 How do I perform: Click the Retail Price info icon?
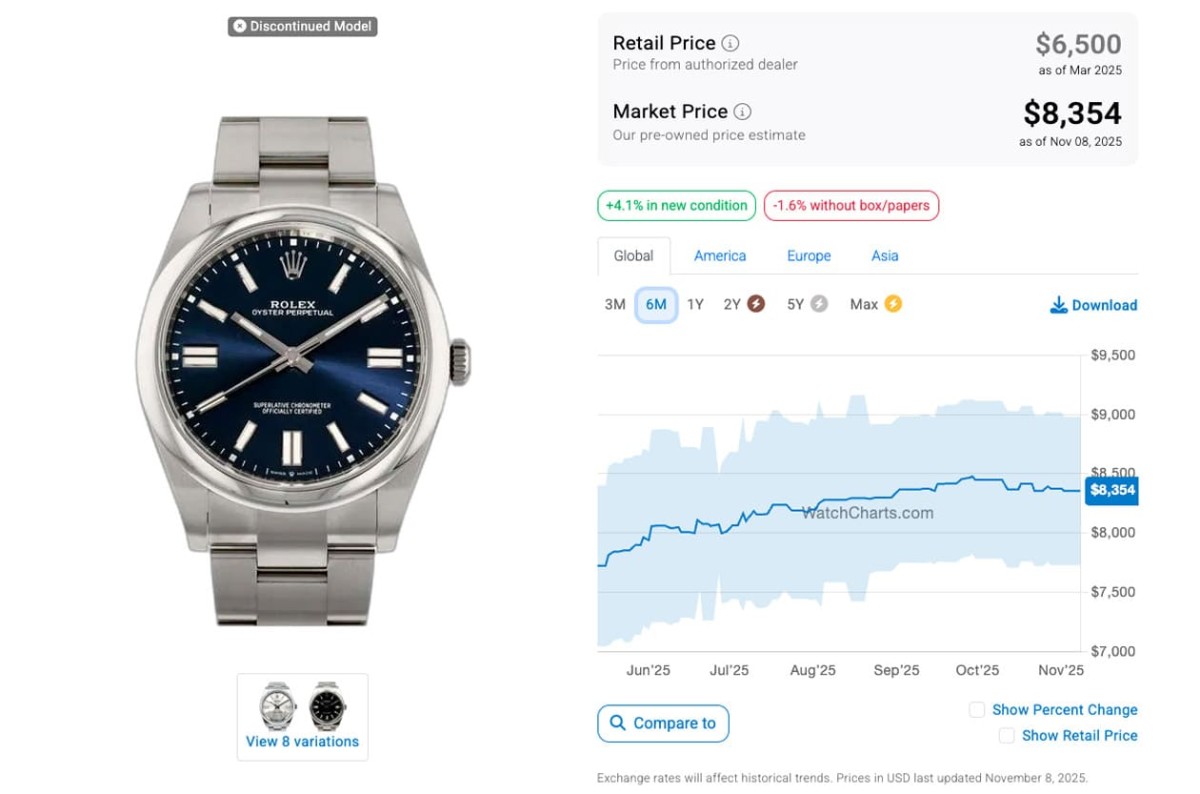point(731,43)
